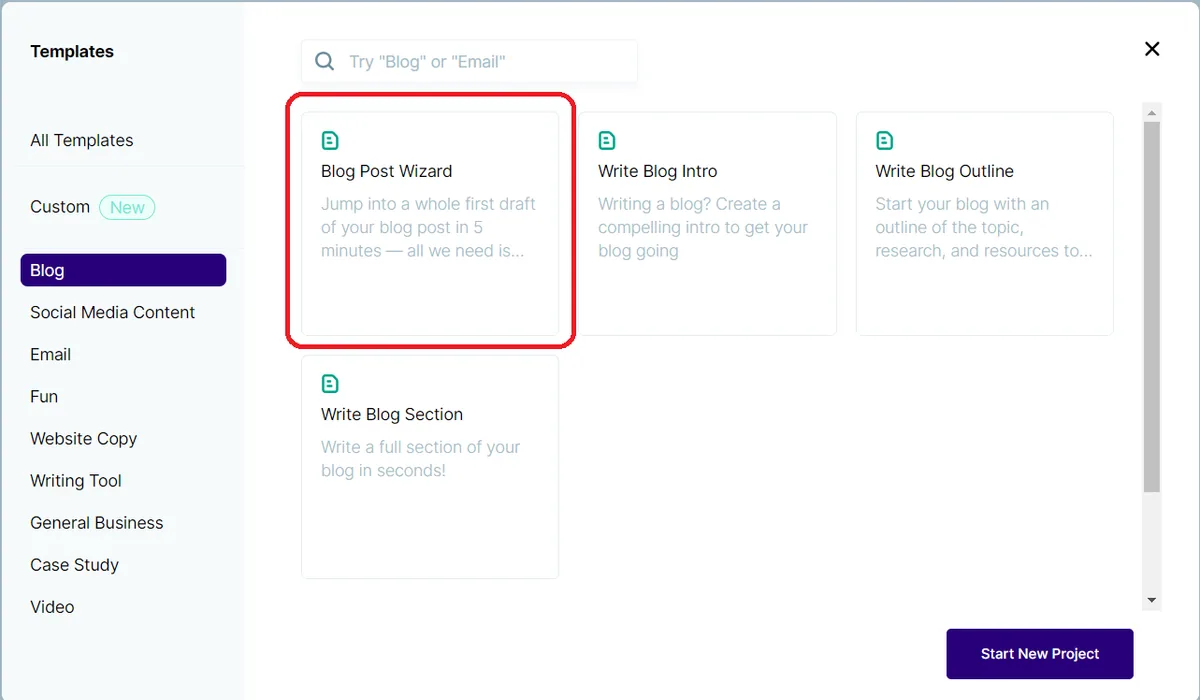
Task: Click the vertical scrollbar thumb
Action: [1152, 306]
